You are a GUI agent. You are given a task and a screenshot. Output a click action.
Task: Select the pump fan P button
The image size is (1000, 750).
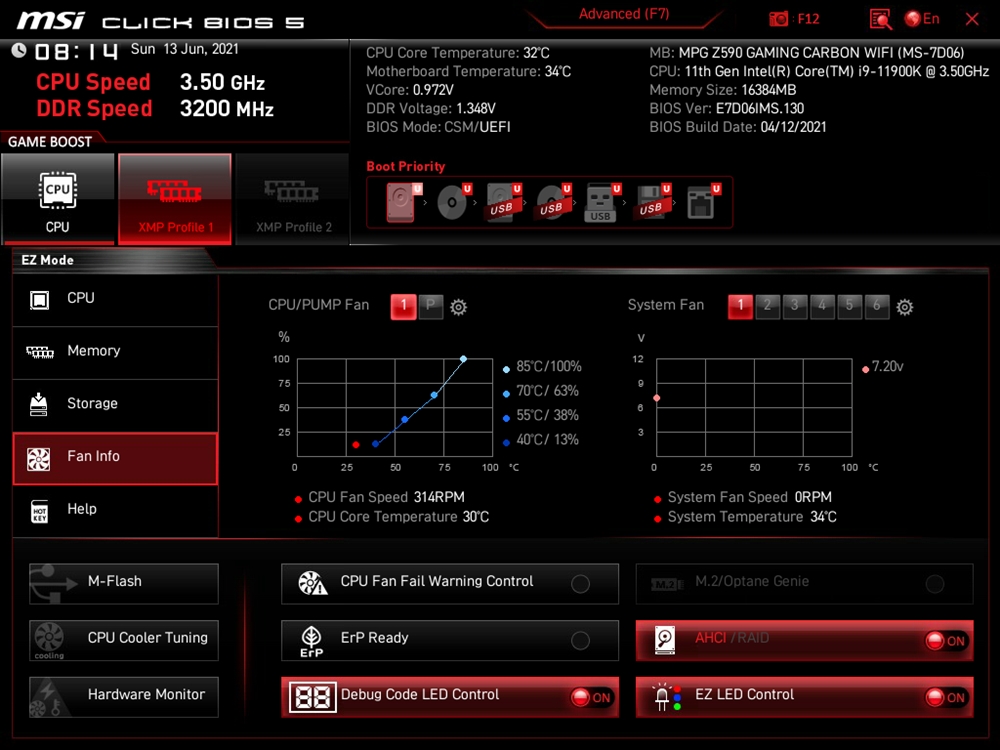pos(430,306)
